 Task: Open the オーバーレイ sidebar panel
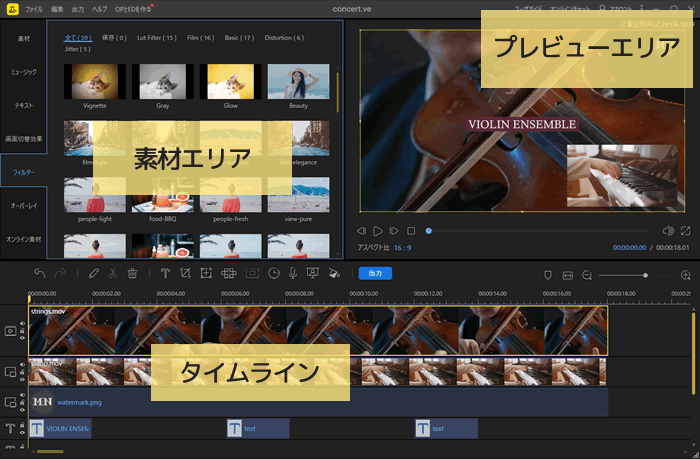point(22,206)
